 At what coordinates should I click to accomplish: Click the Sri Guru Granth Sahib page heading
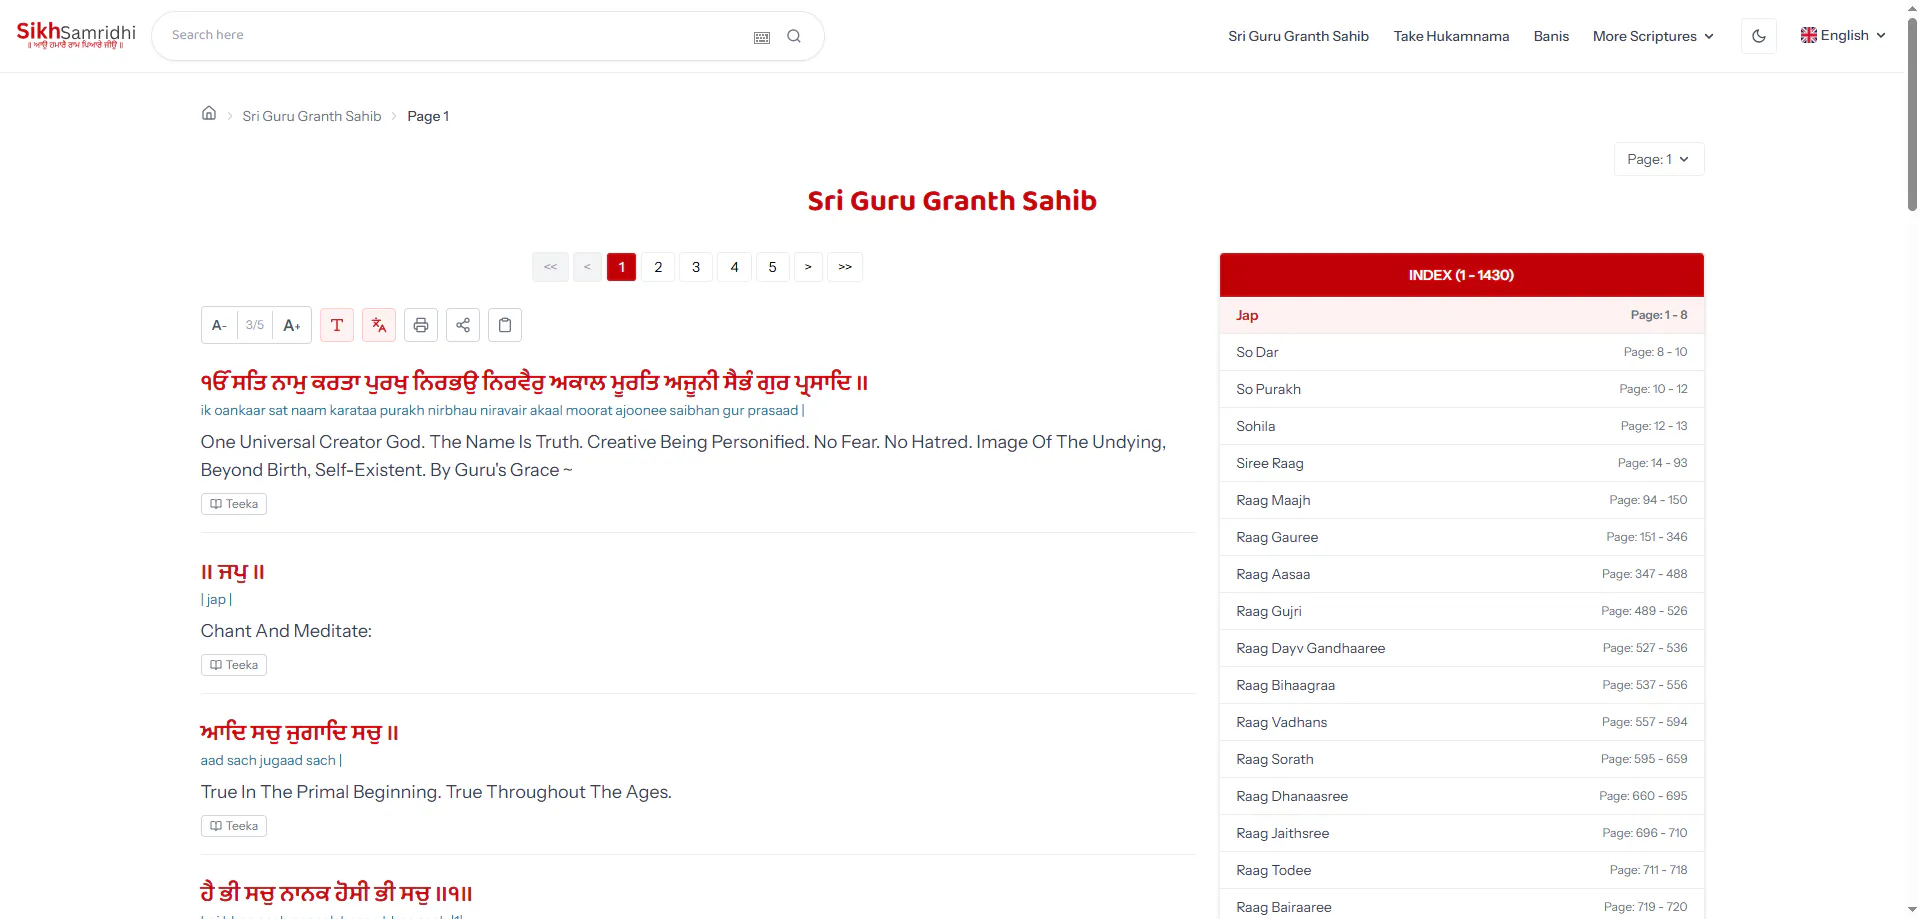click(x=952, y=201)
